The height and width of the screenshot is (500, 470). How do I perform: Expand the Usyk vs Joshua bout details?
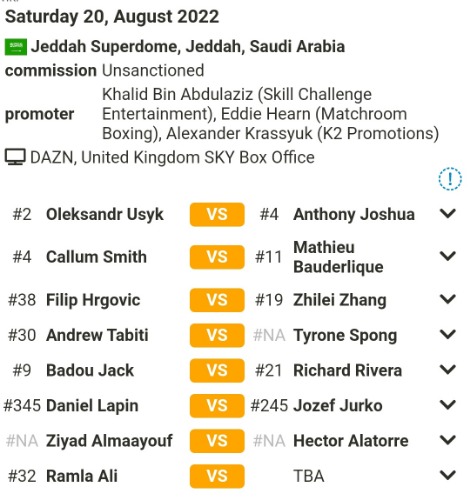448,213
